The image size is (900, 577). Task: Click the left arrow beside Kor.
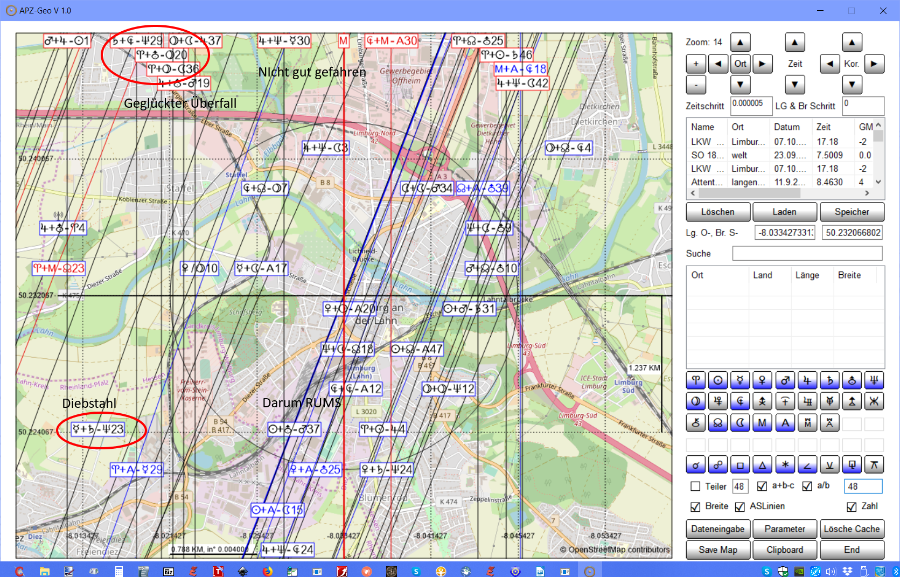(829, 64)
